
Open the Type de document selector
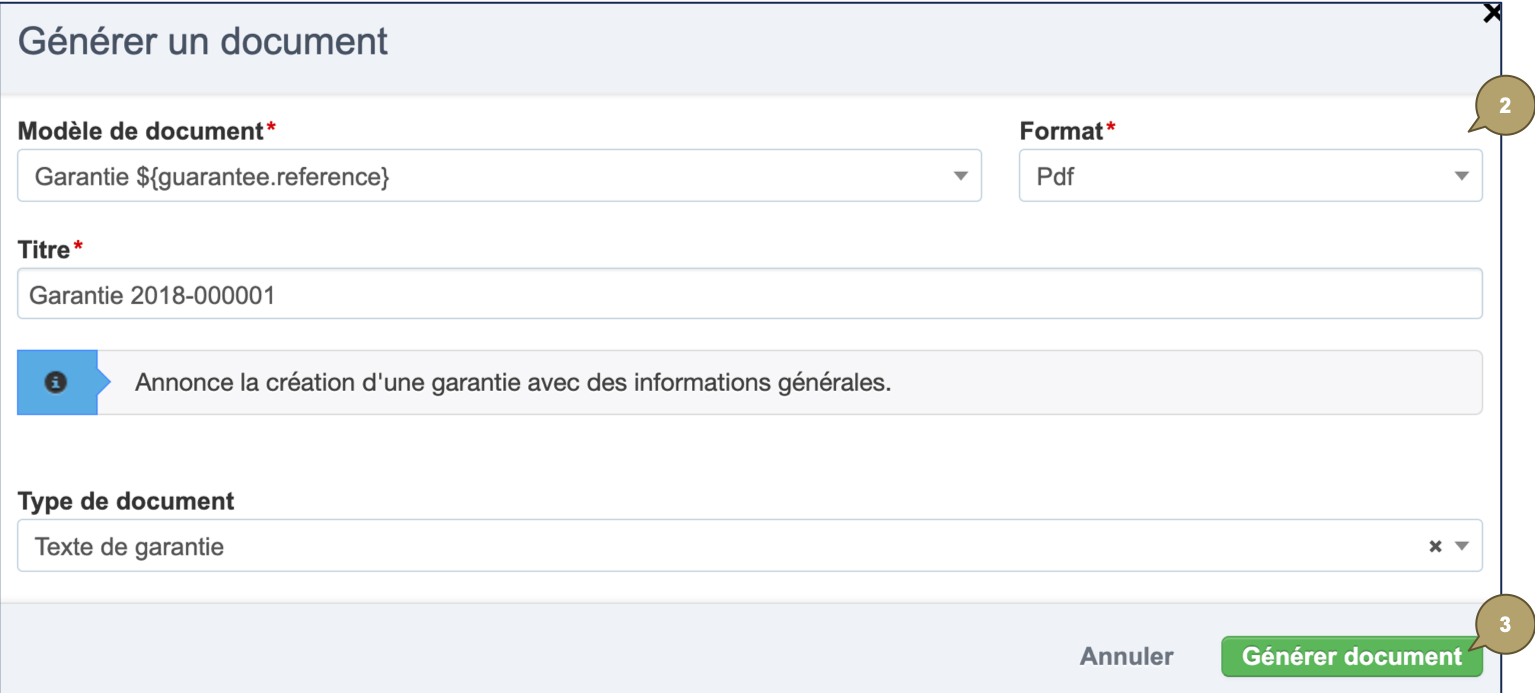point(700,546)
